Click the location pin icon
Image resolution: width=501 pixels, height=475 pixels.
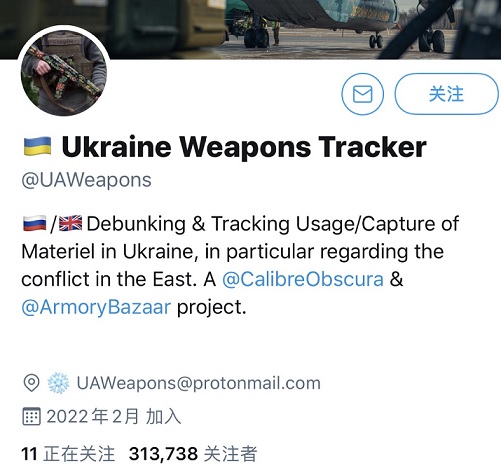coord(31,383)
